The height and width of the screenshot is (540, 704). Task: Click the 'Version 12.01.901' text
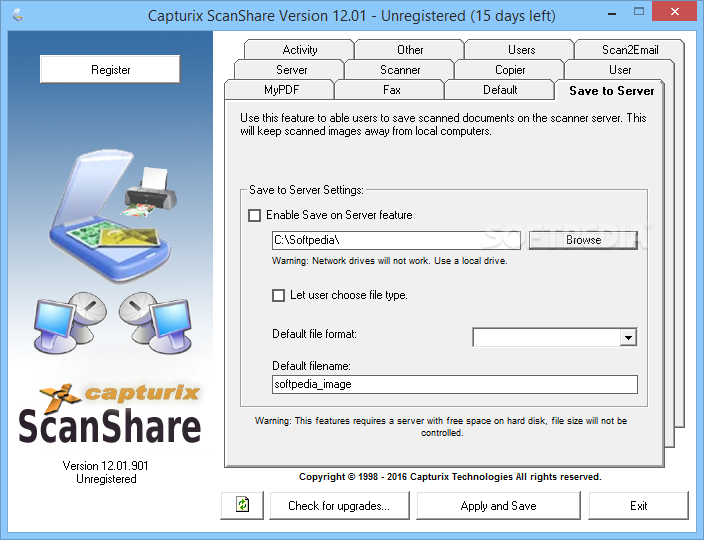click(x=106, y=466)
